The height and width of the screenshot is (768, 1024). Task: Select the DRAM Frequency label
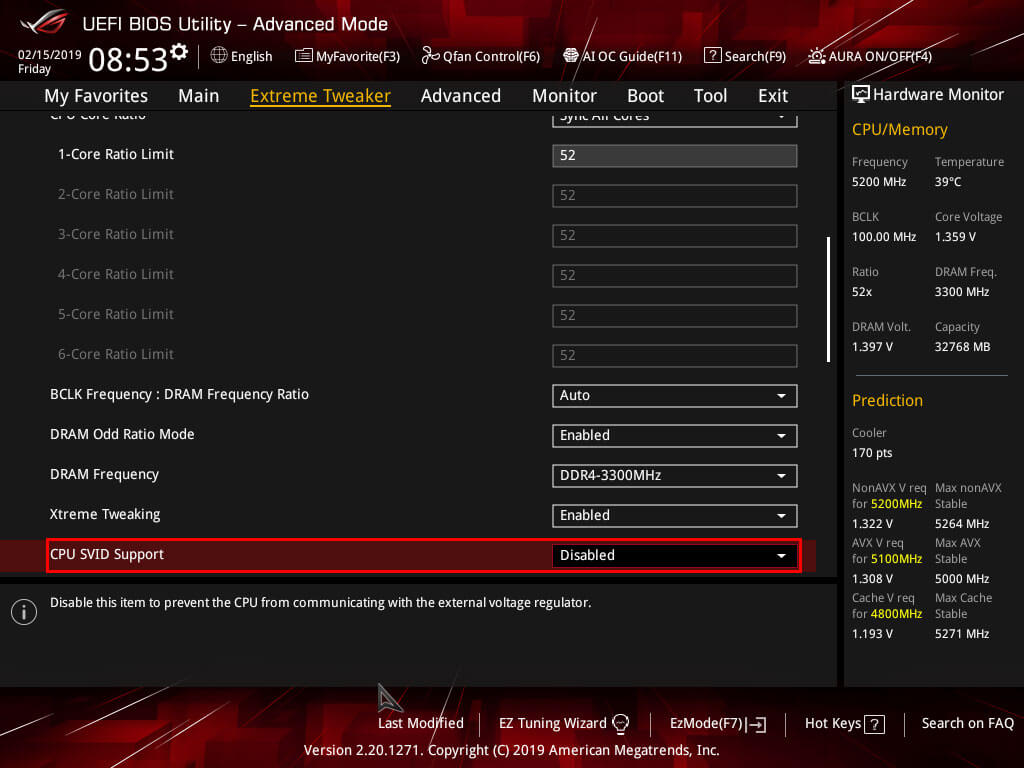coord(104,475)
